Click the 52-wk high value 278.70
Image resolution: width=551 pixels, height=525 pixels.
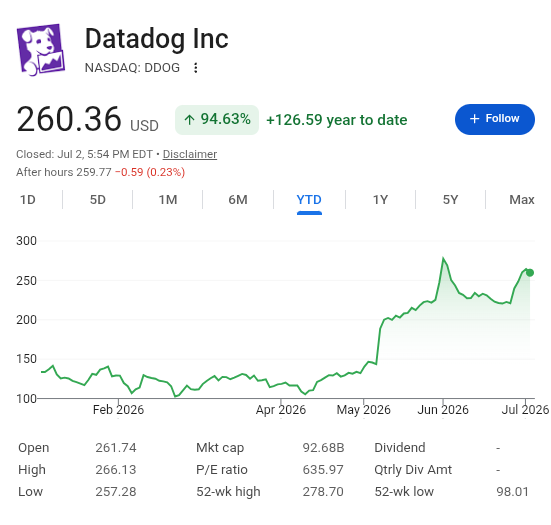pos(323,492)
